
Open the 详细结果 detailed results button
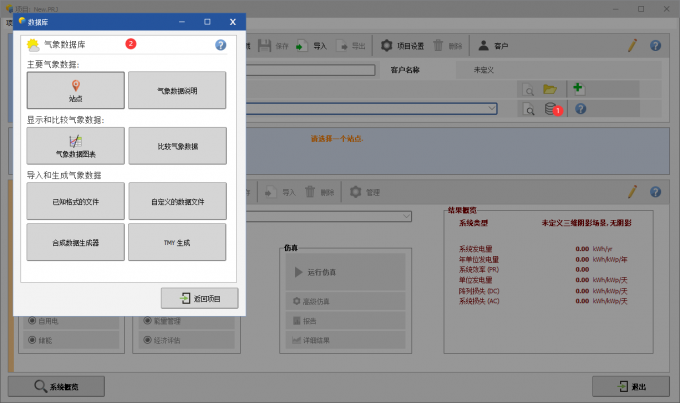pos(345,340)
